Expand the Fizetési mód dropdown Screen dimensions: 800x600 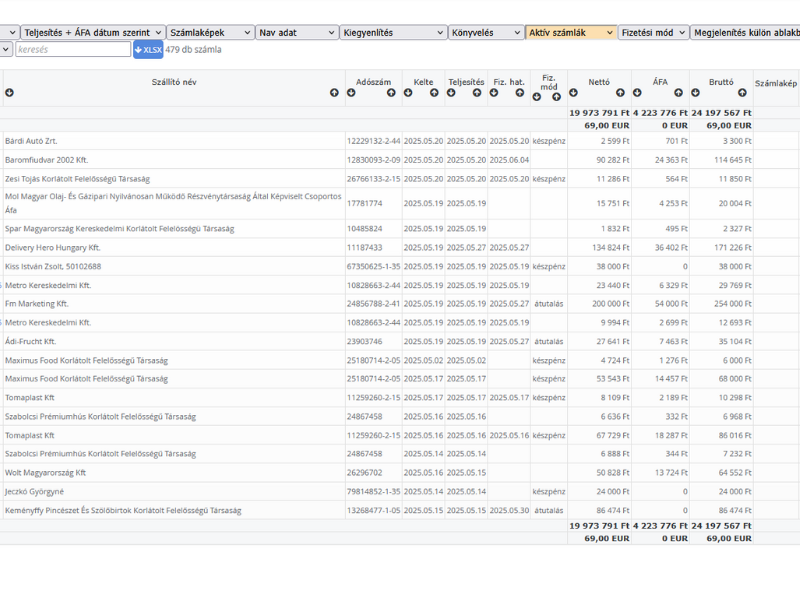pyautogui.click(x=653, y=33)
